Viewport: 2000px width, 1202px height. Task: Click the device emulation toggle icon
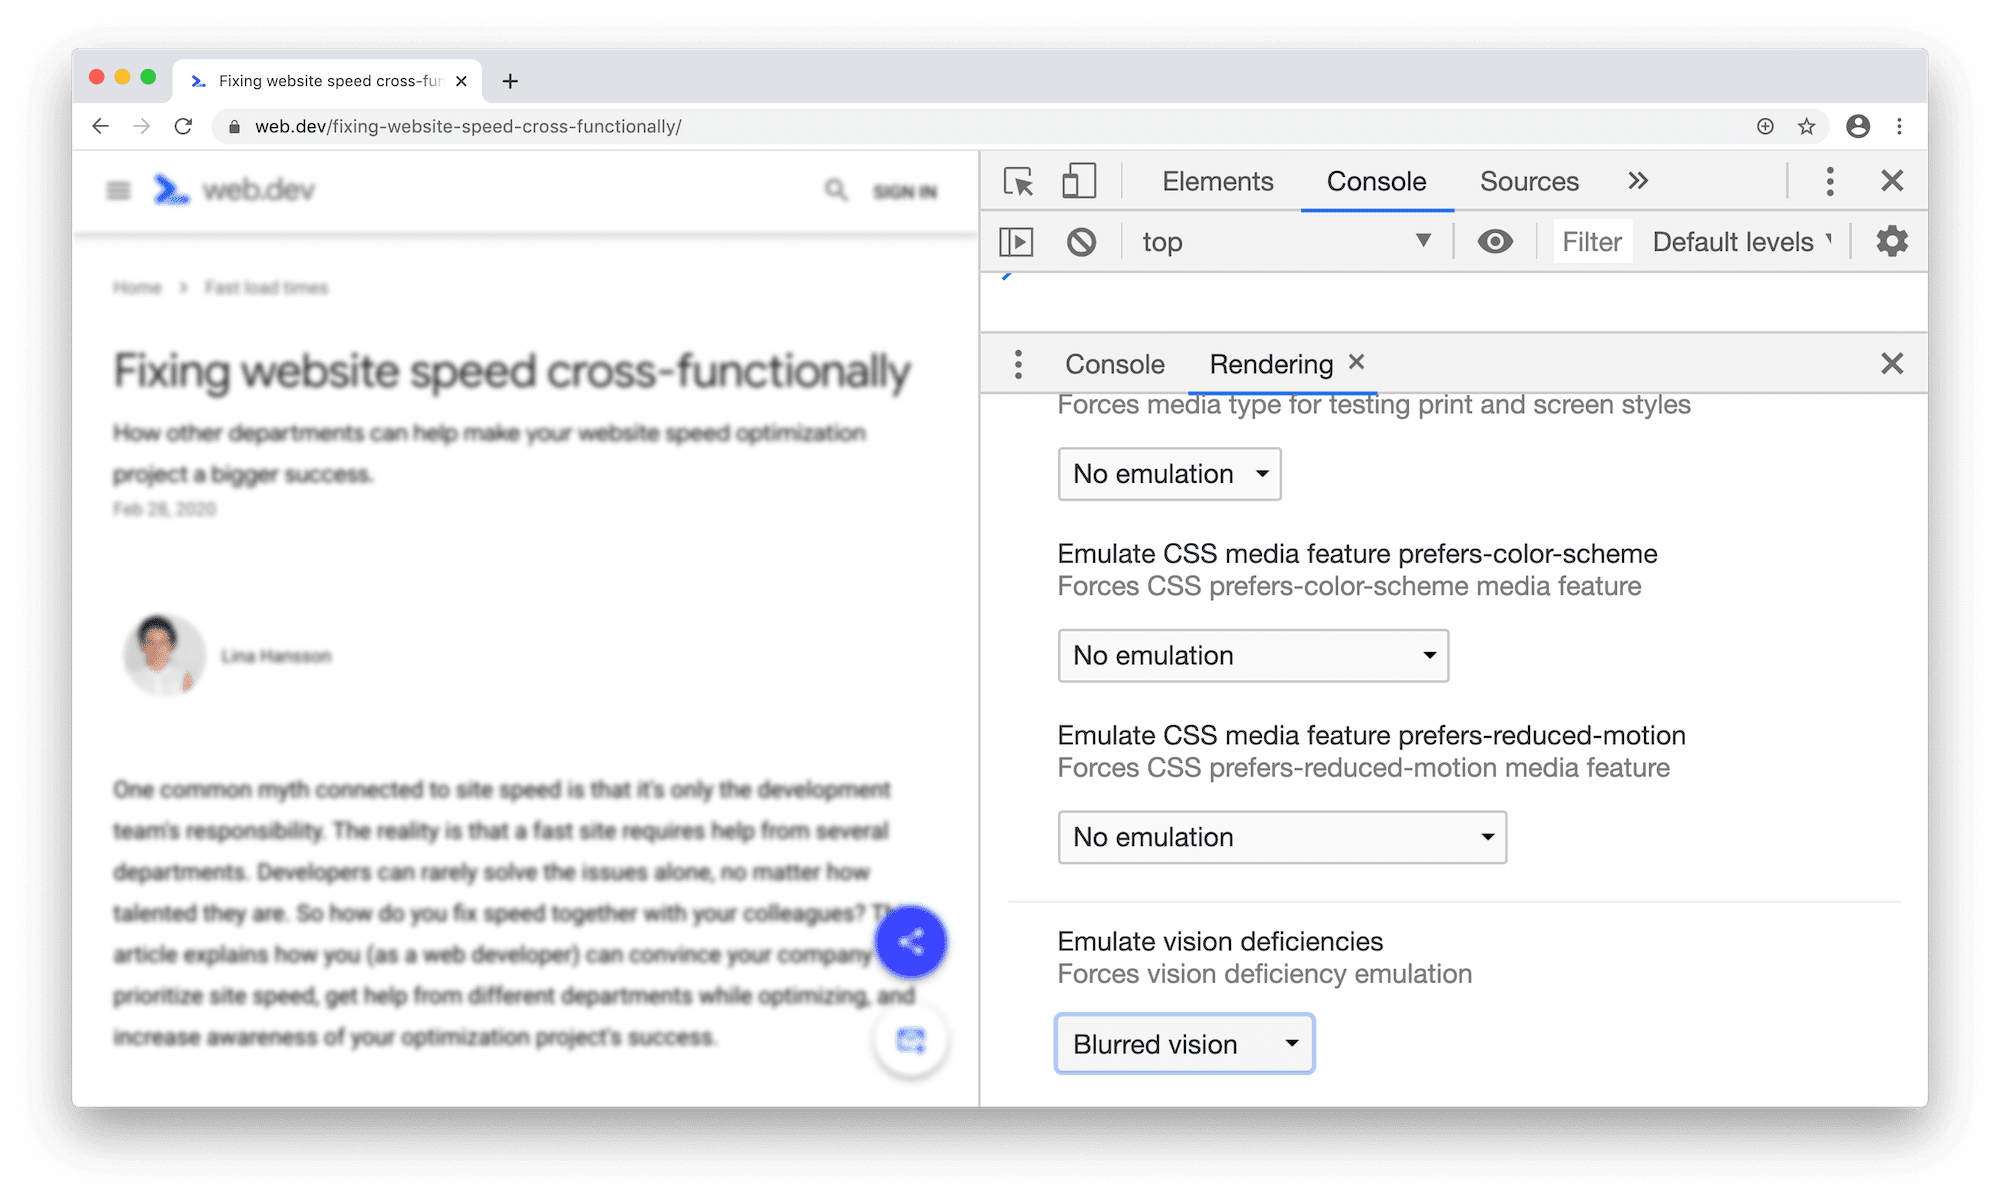pyautogui.click(x=1079, y=182)
